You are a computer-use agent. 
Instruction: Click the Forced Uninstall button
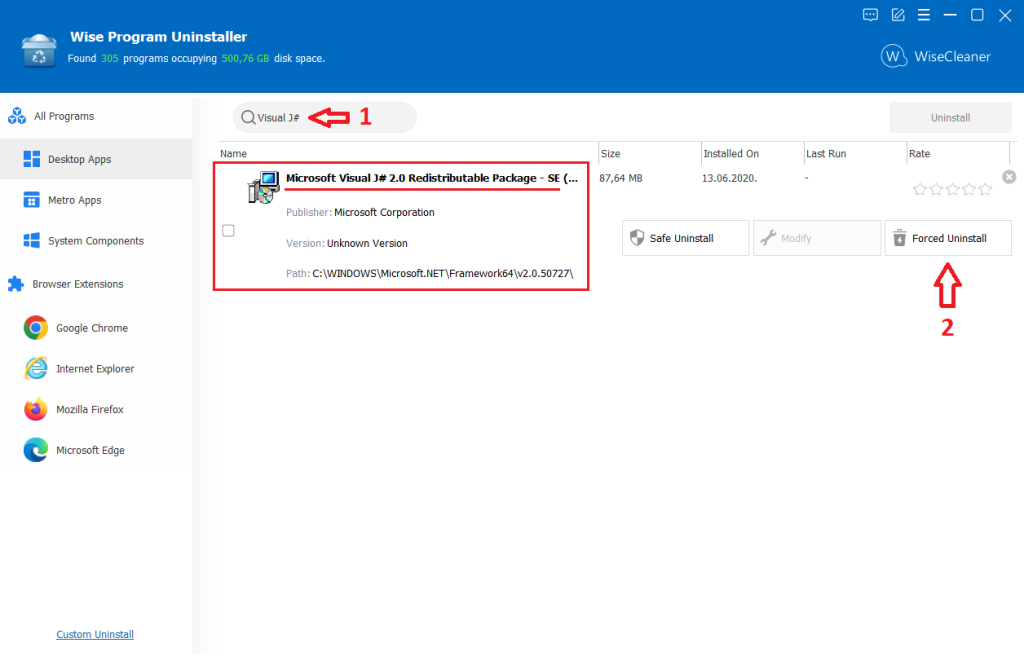[948, 238]
